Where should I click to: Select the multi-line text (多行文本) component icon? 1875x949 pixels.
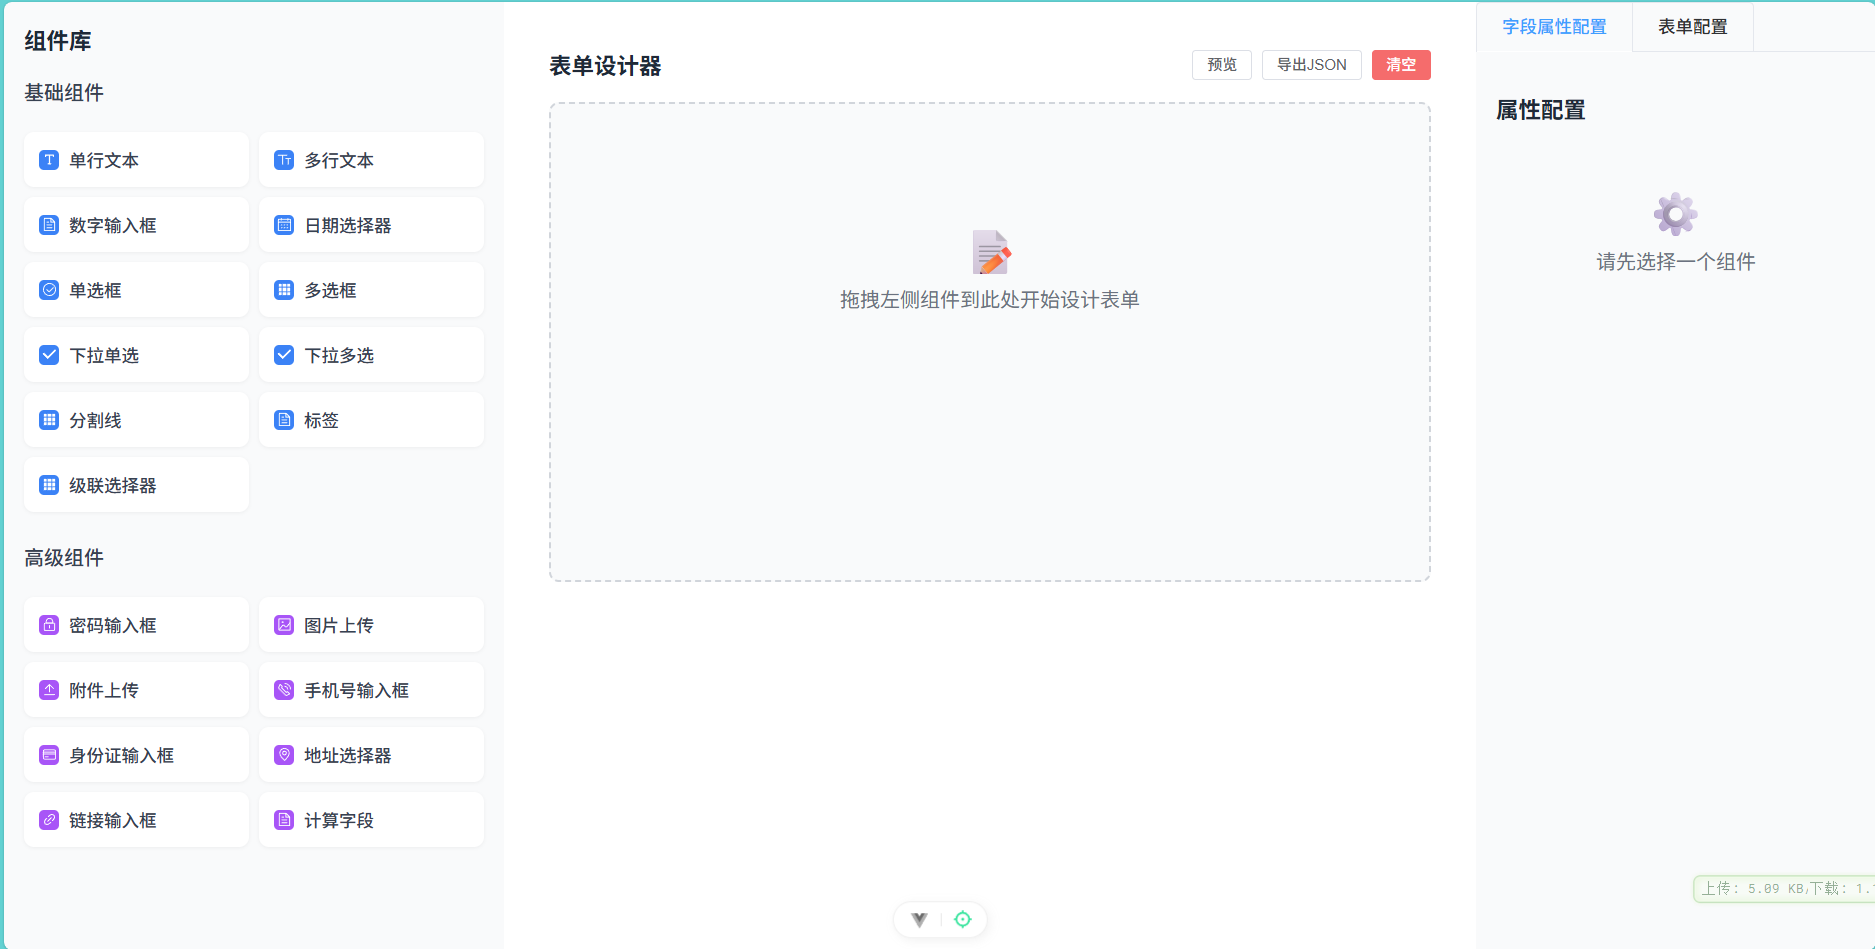point(284,160)
